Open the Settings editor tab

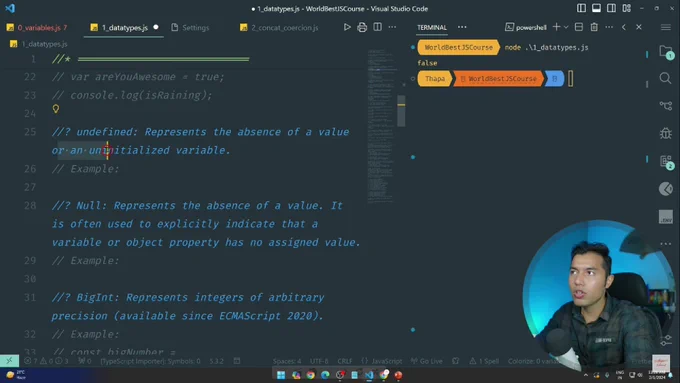[x=190, y=27]
